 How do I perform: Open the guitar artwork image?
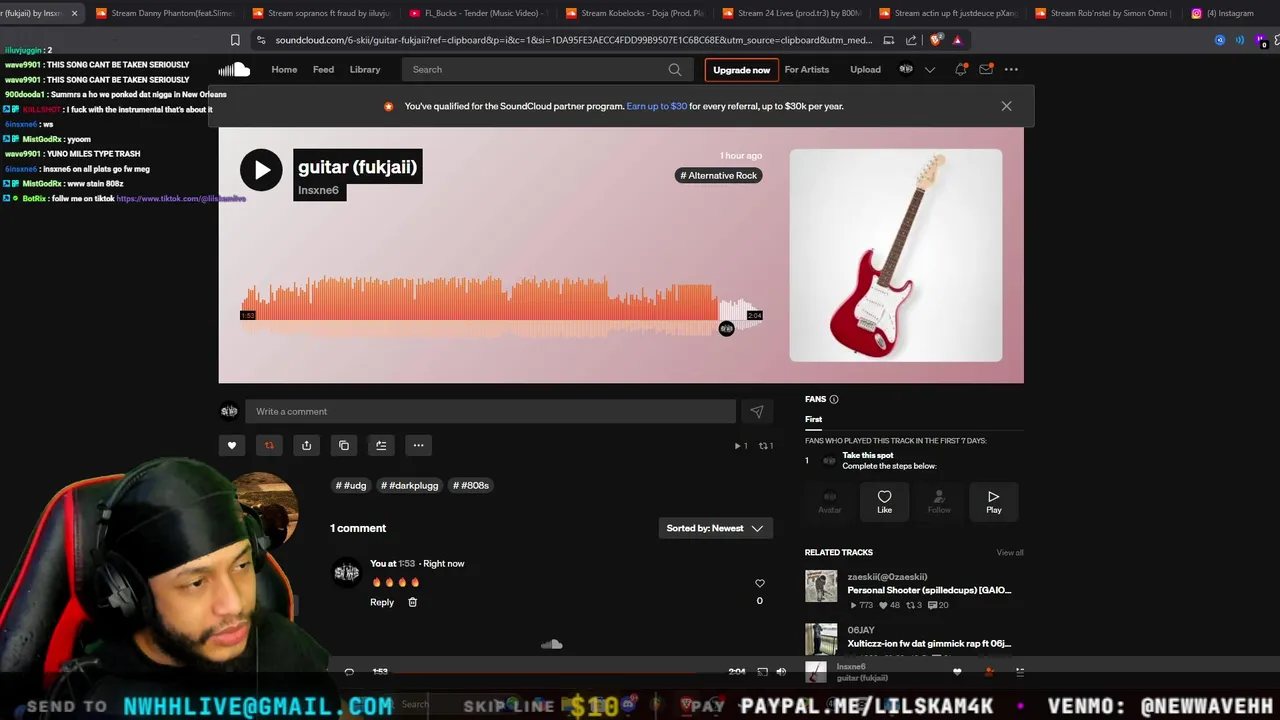pos(895,255)
